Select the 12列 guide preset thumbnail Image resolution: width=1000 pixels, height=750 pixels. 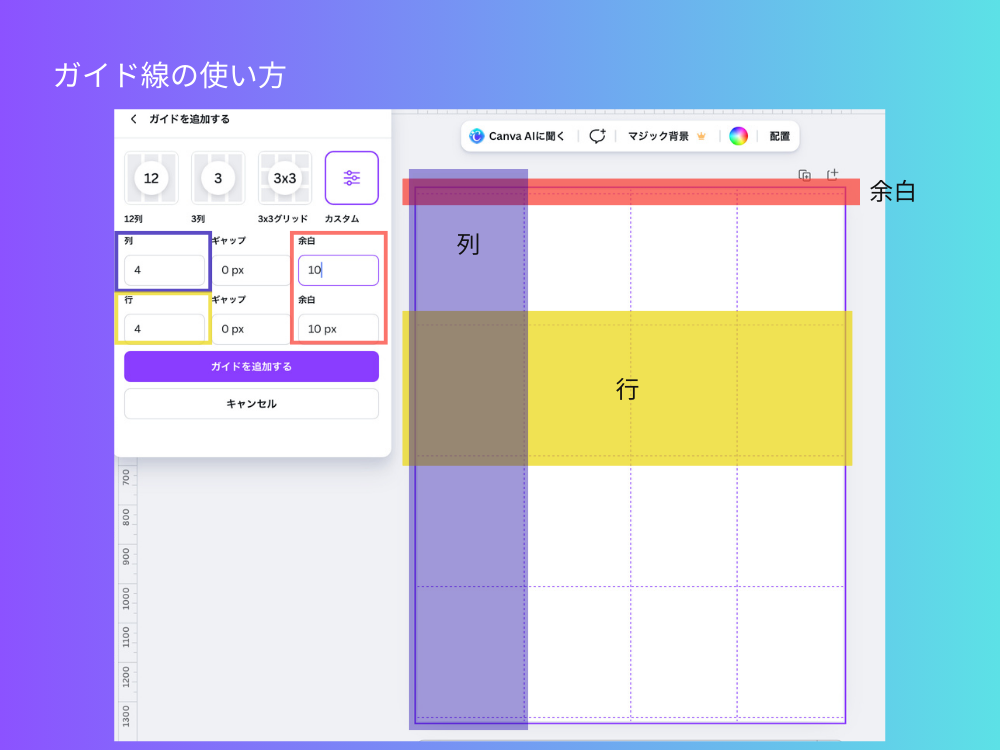point(151,178)
